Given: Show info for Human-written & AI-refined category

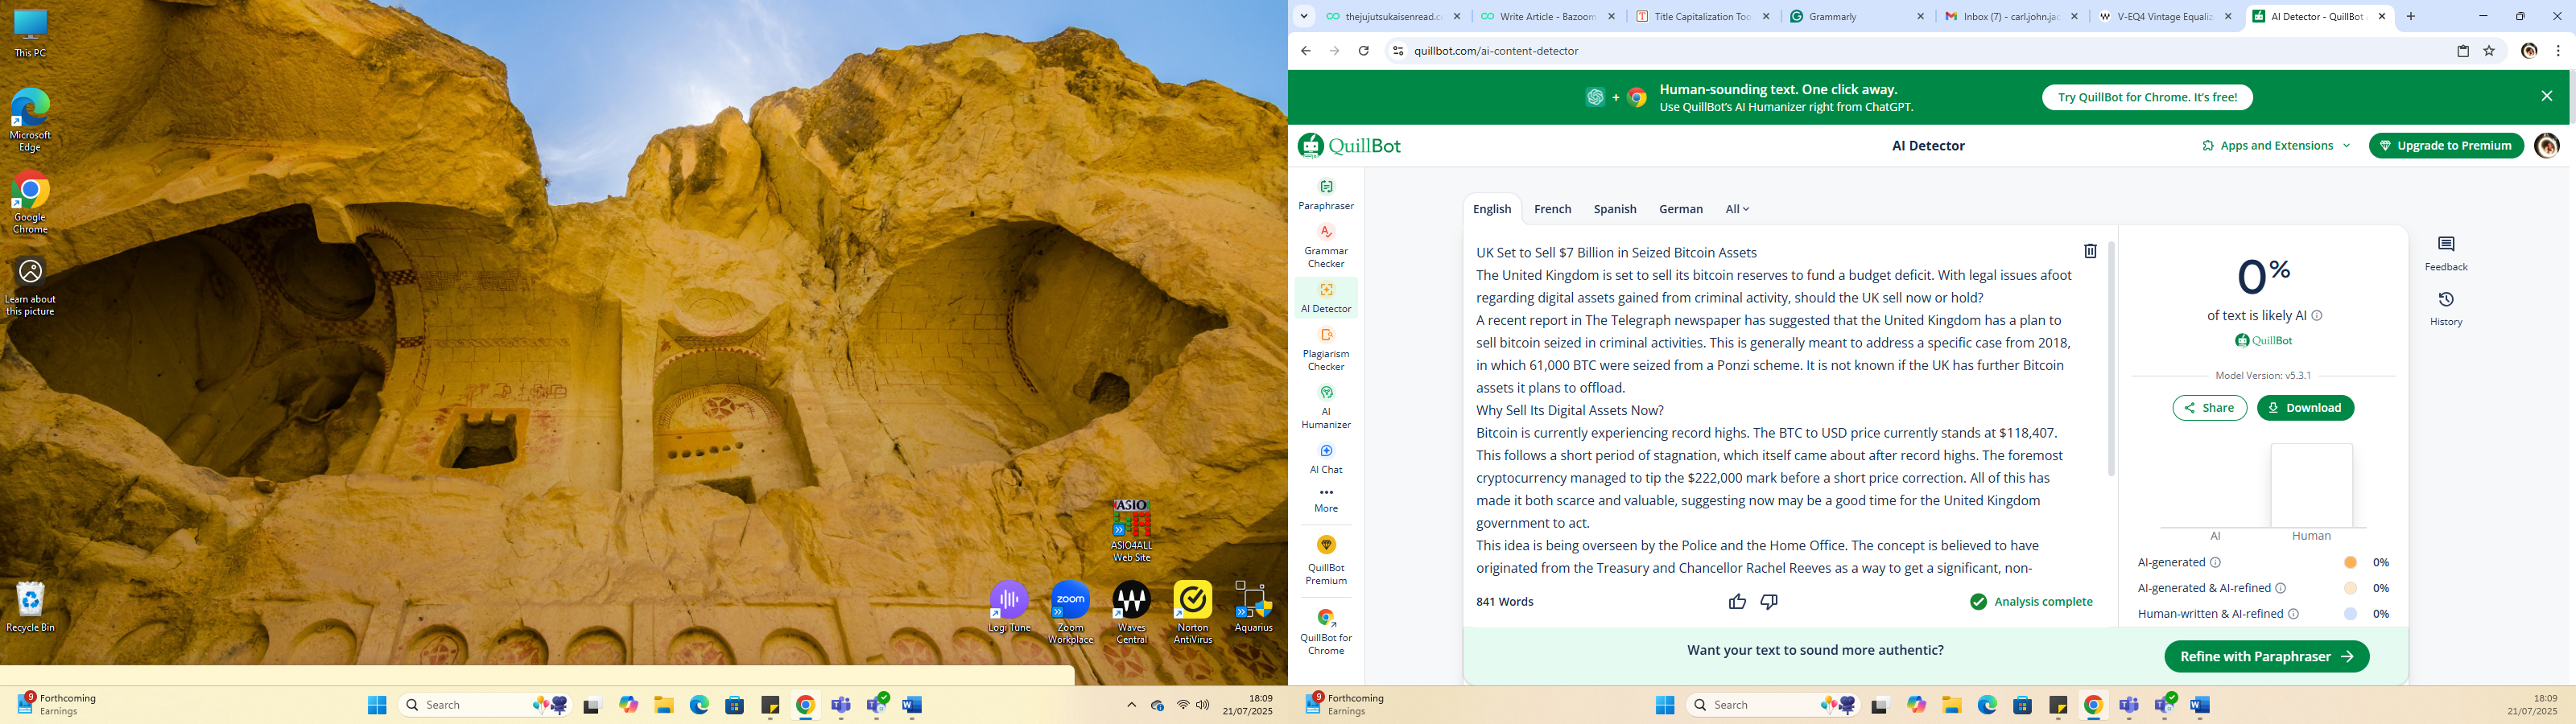Looking at the screenshot, I should tap(2294, 614).
